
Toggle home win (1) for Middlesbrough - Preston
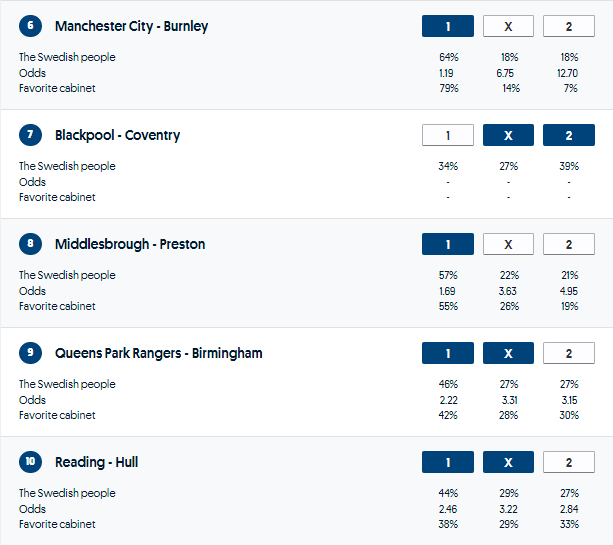tap(448, 244)
